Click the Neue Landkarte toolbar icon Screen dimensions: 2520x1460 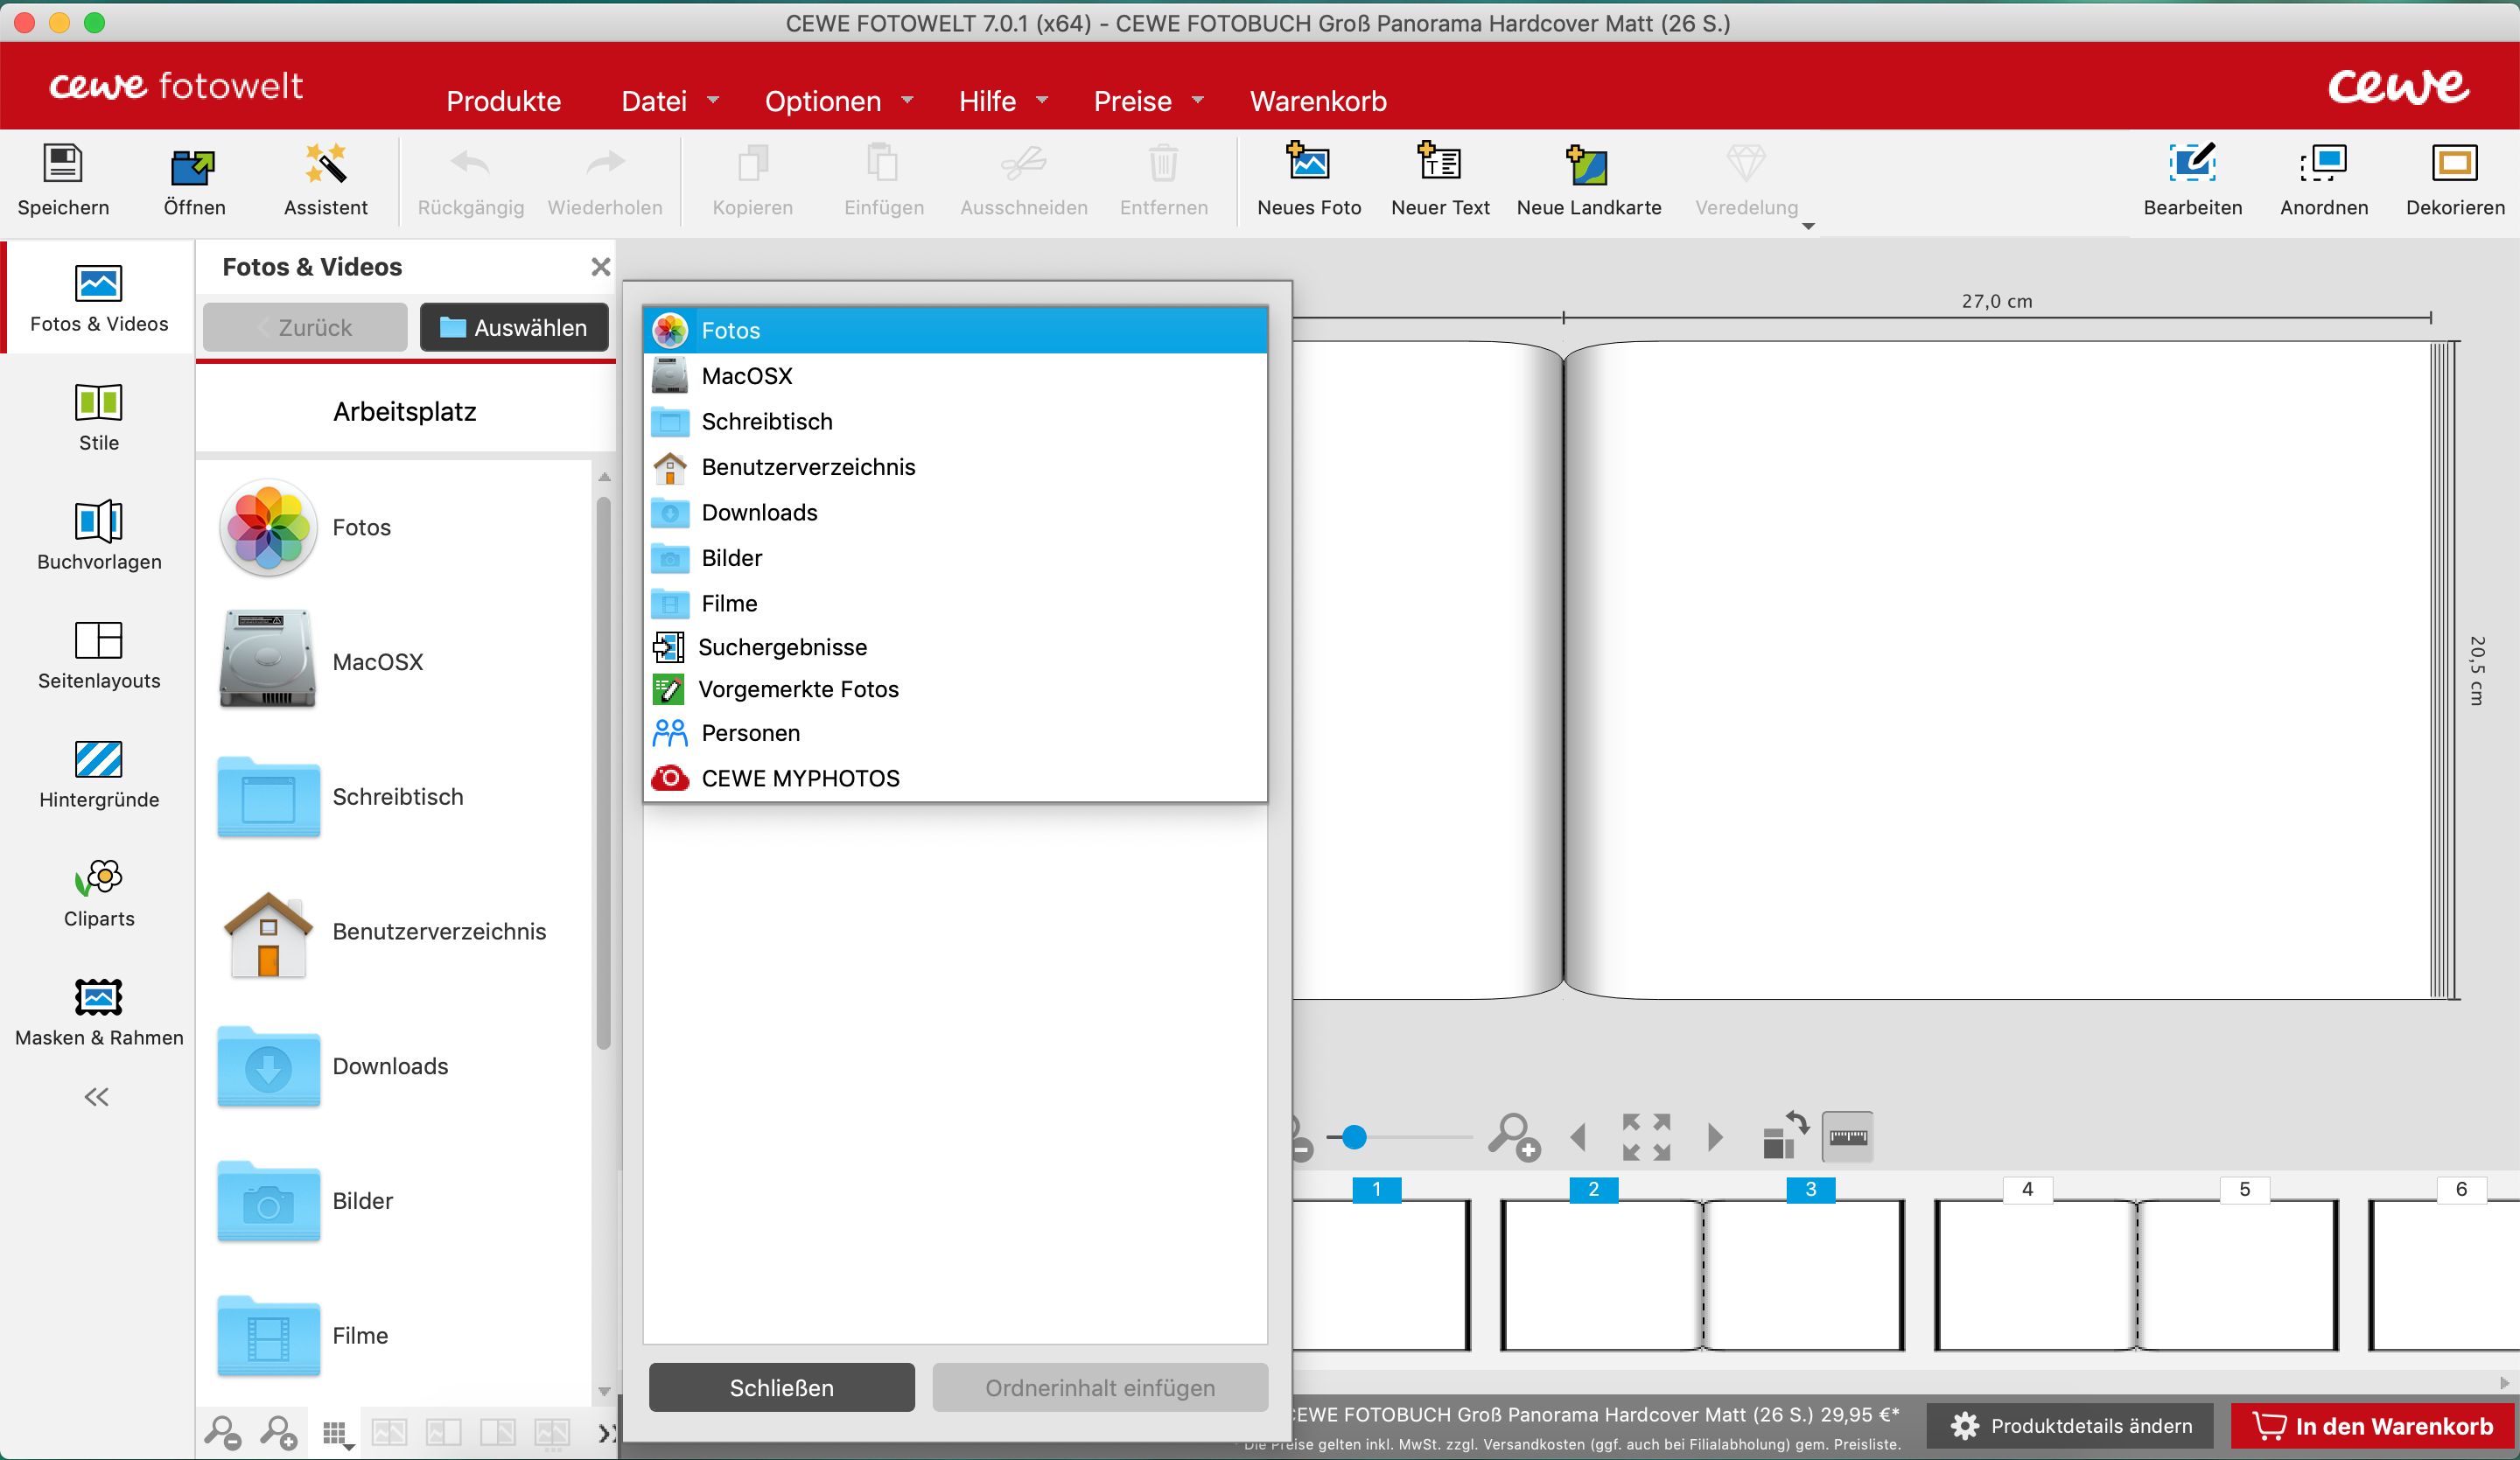pyautogui.click(x=1588, y=165)
